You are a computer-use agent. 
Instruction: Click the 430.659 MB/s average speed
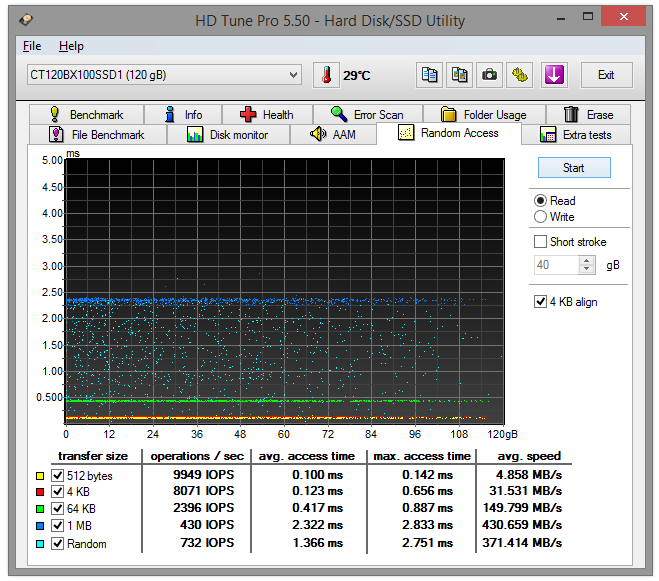(x=522, y=525)
